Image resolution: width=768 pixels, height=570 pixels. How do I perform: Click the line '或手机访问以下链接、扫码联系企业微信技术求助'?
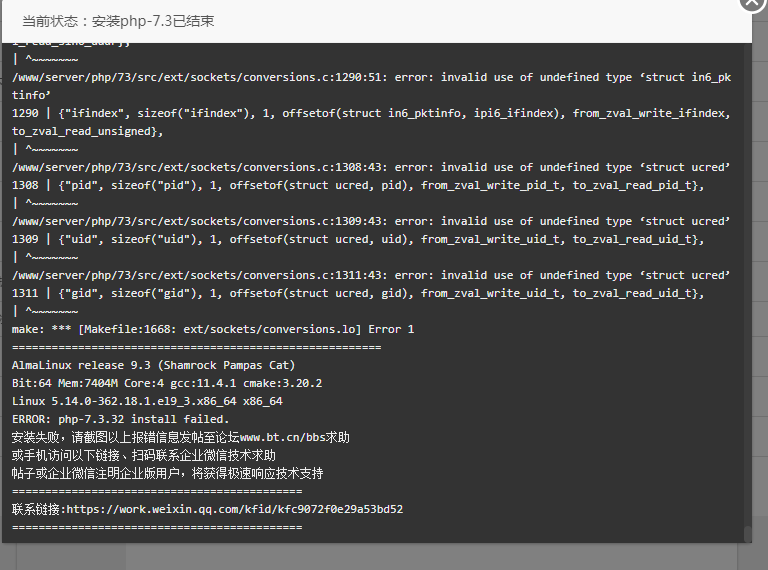(144, 455)
